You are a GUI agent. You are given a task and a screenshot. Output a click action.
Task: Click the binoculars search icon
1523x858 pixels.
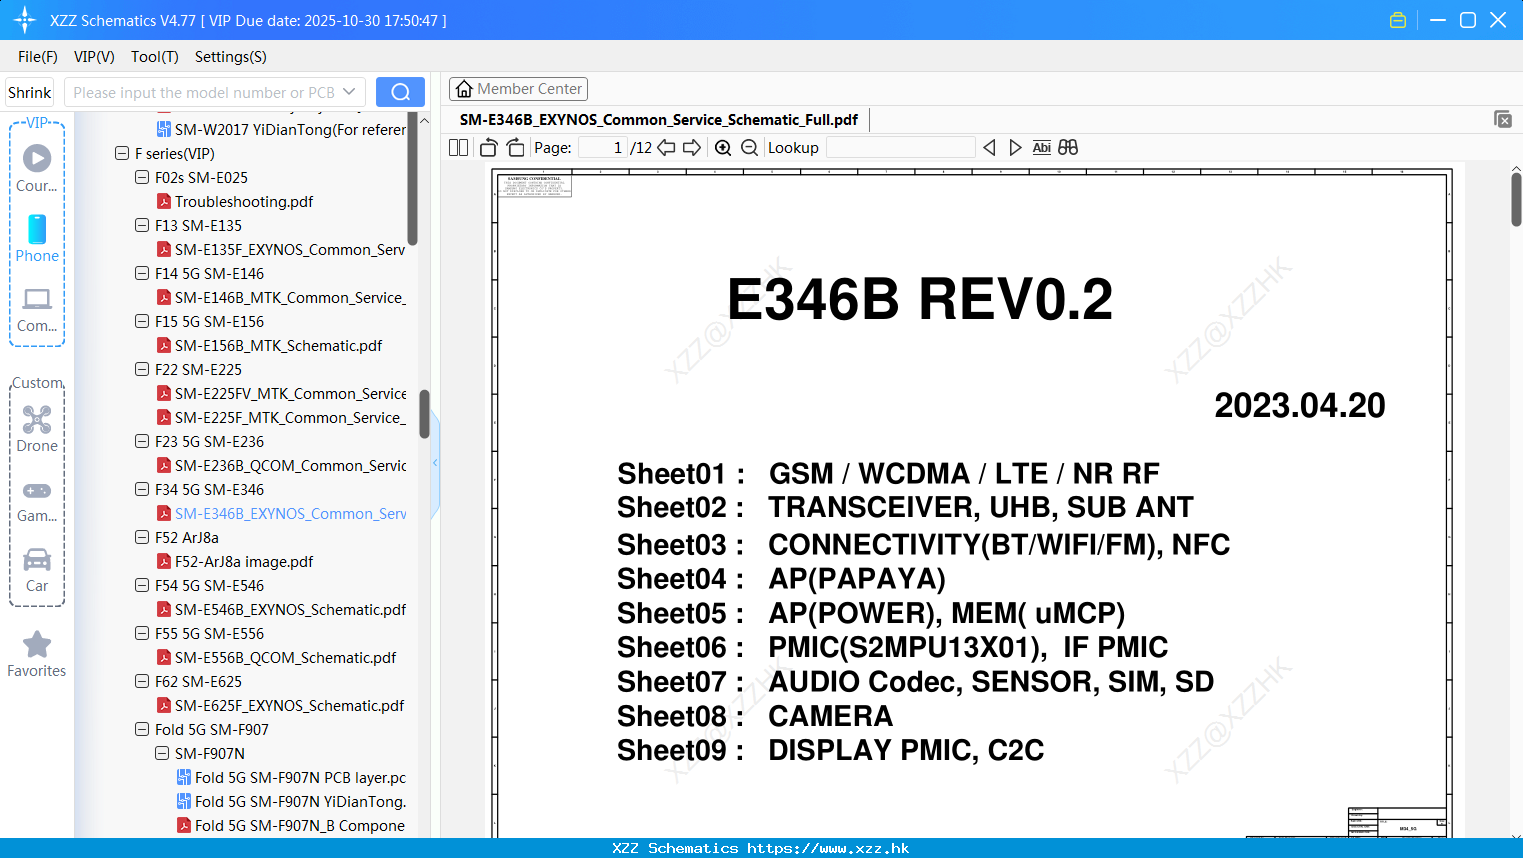coord(1068,147)
